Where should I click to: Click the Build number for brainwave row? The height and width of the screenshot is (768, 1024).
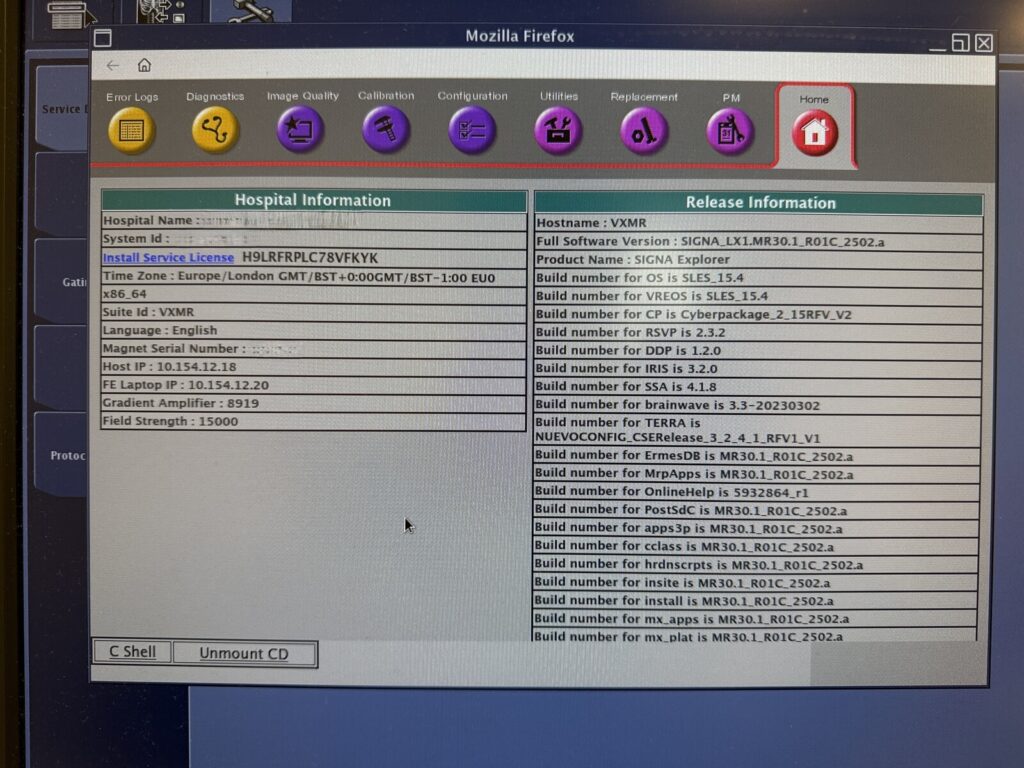pos(759,406)
